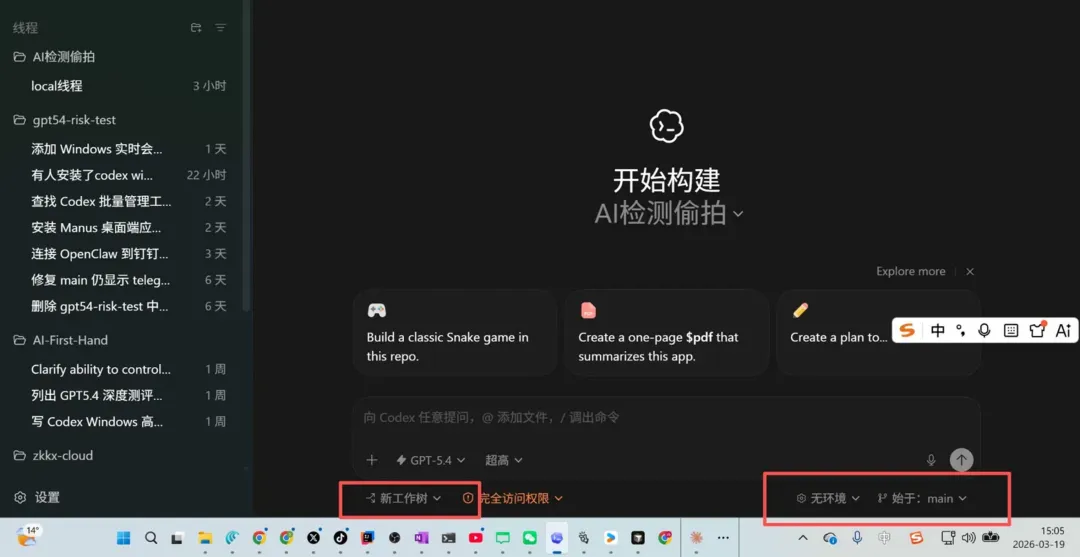Click the plus attach icon in composer
1080x557 pixels.
[372, 460]
